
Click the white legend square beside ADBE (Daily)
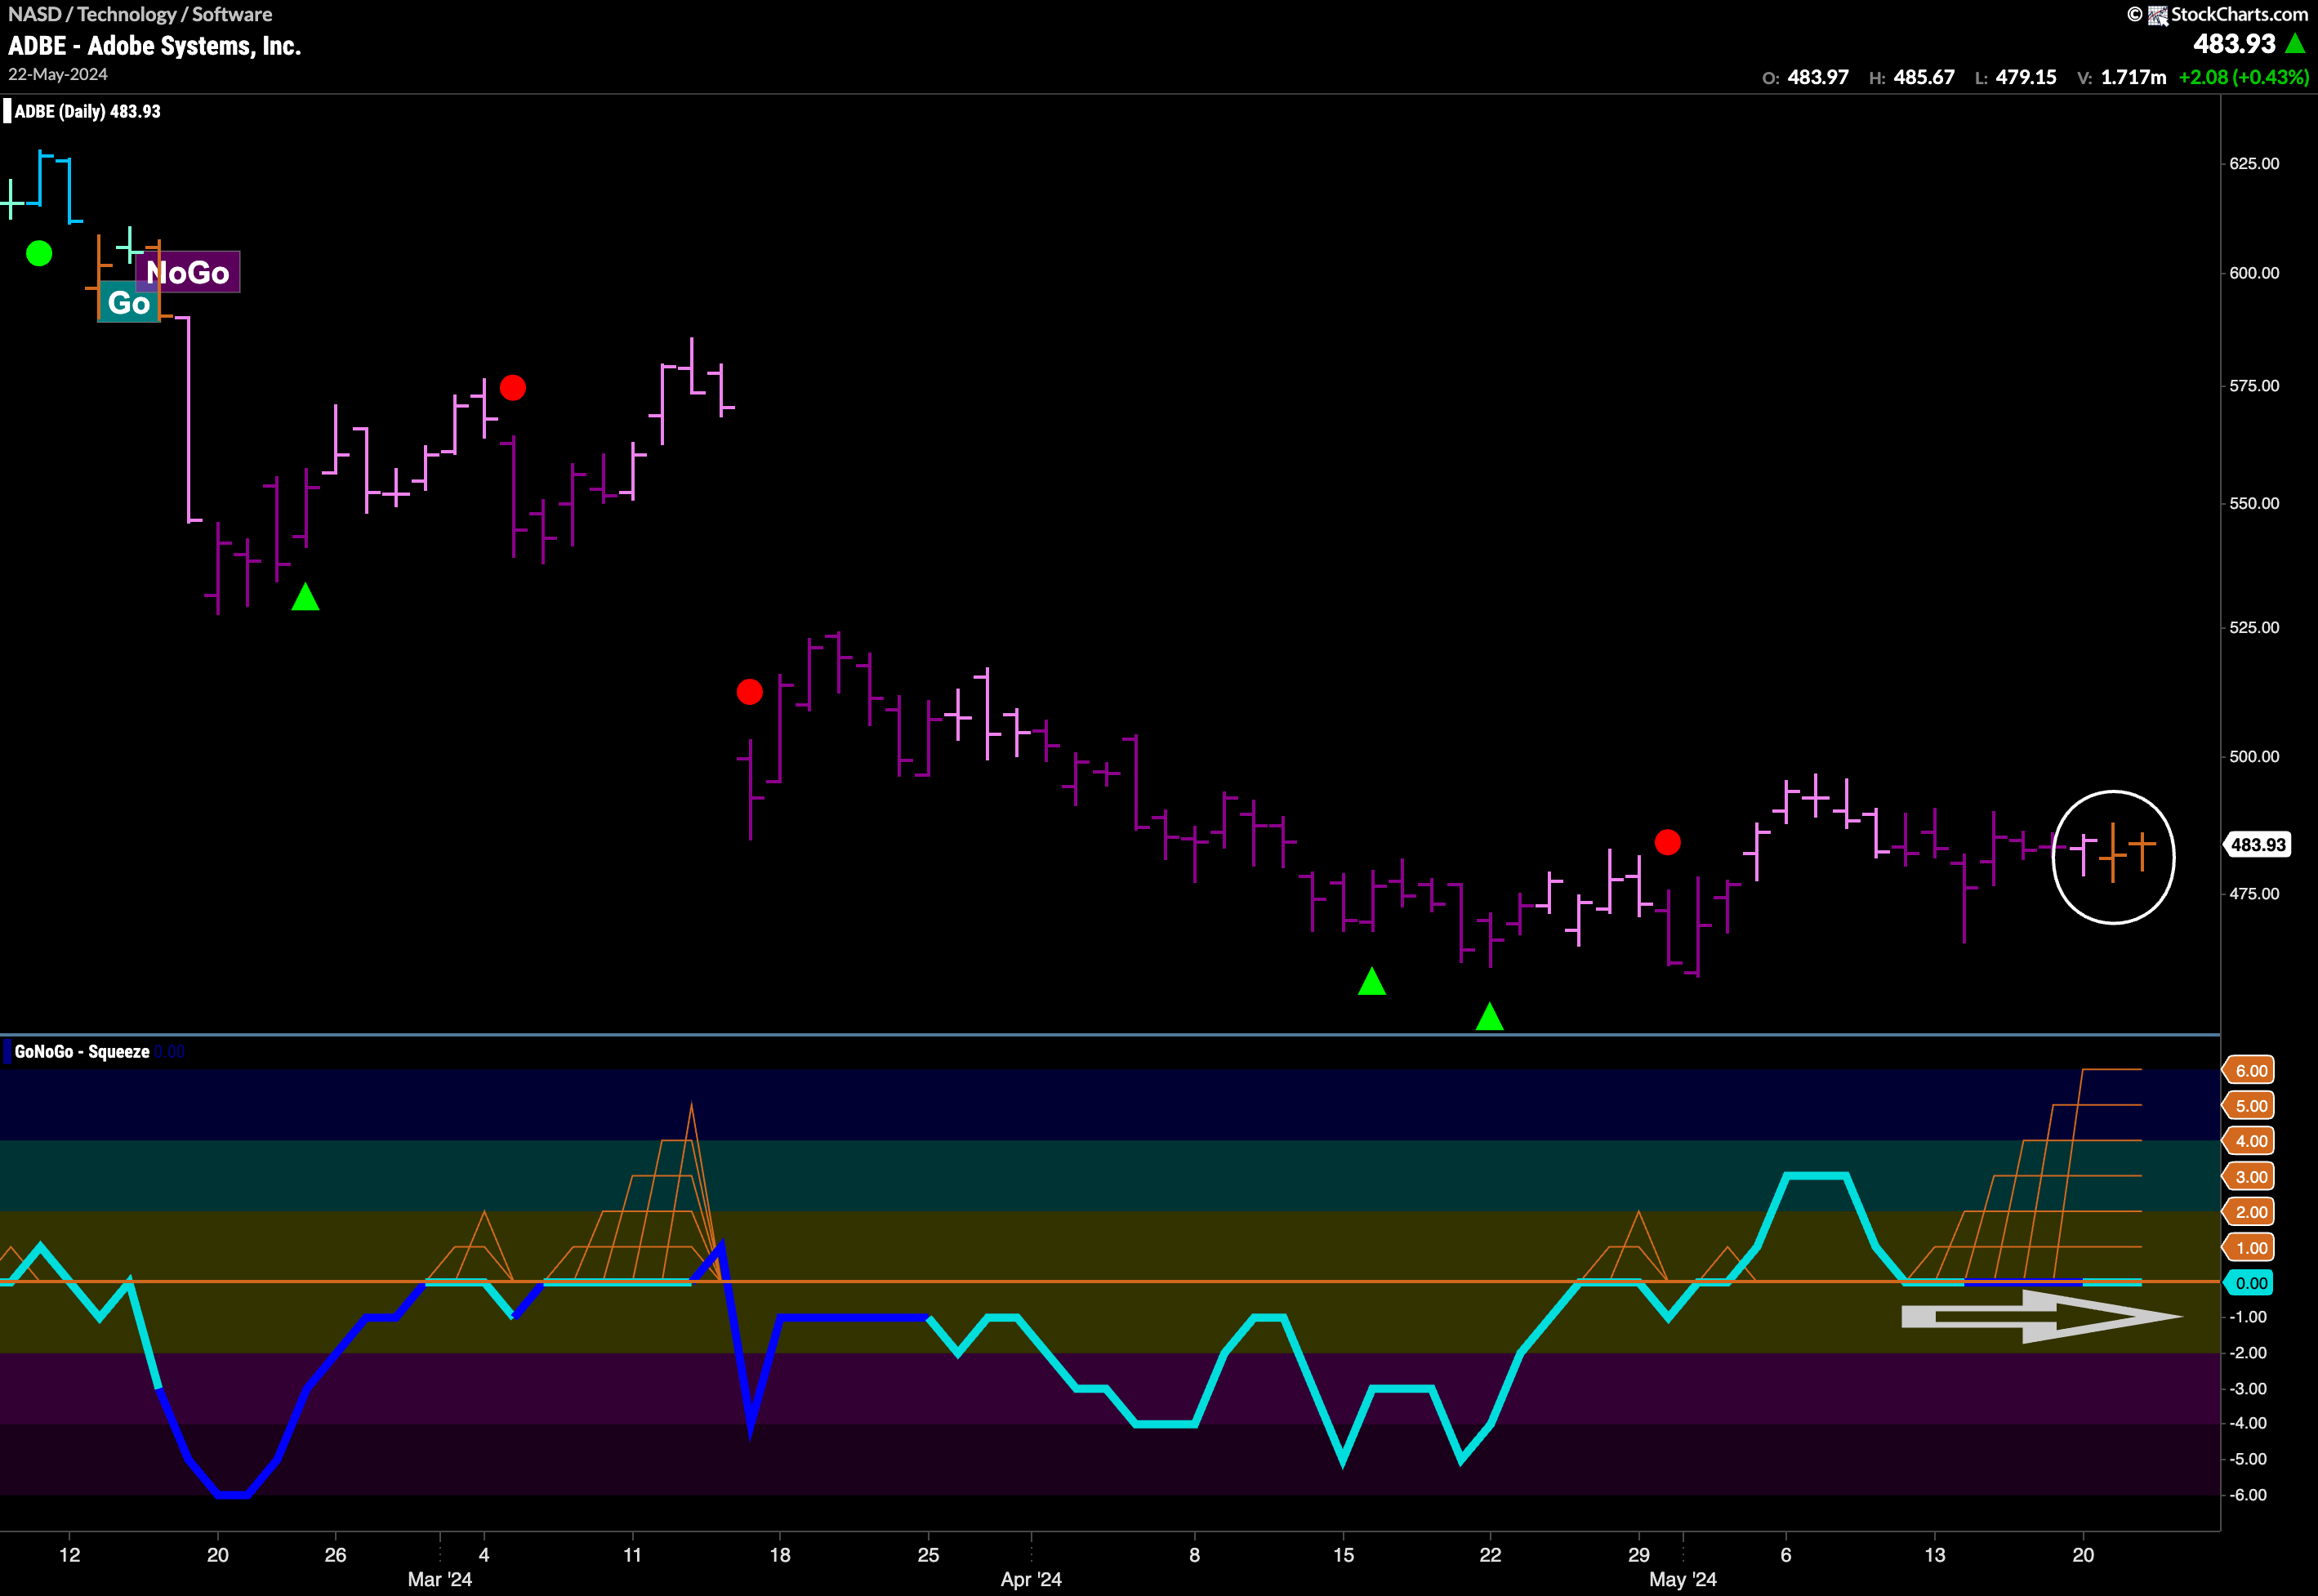click(x=7, y=111)
